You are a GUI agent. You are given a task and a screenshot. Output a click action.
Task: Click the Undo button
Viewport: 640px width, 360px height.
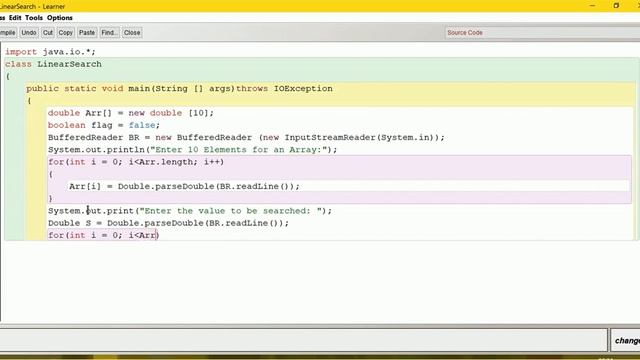(x=29, y=33)
